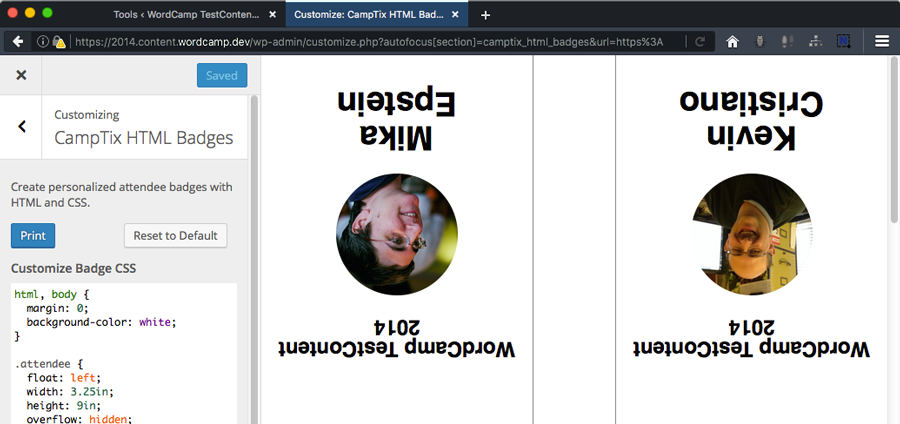The width and height of the screenshot is (900, 424).
Task: Click Reset to Default button
Action: [176, 236]
